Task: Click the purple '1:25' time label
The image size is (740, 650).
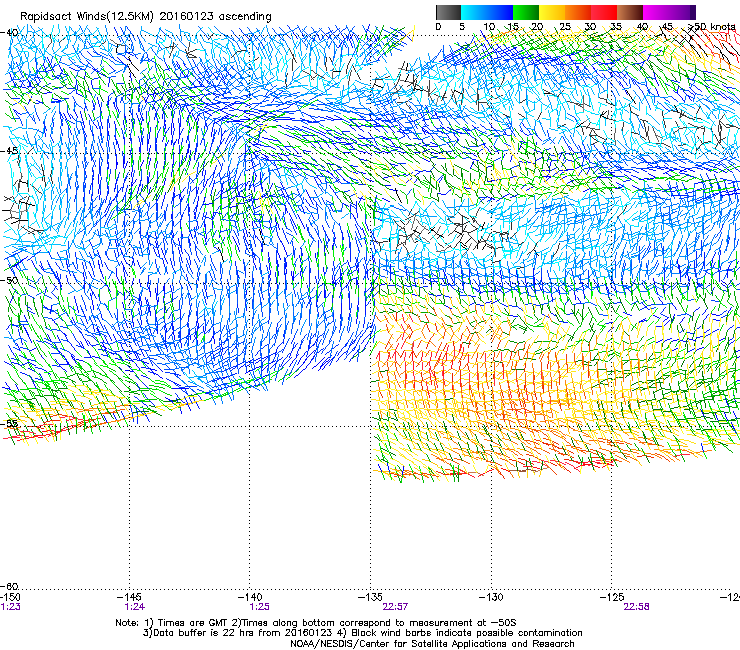Action: point(260,607)
